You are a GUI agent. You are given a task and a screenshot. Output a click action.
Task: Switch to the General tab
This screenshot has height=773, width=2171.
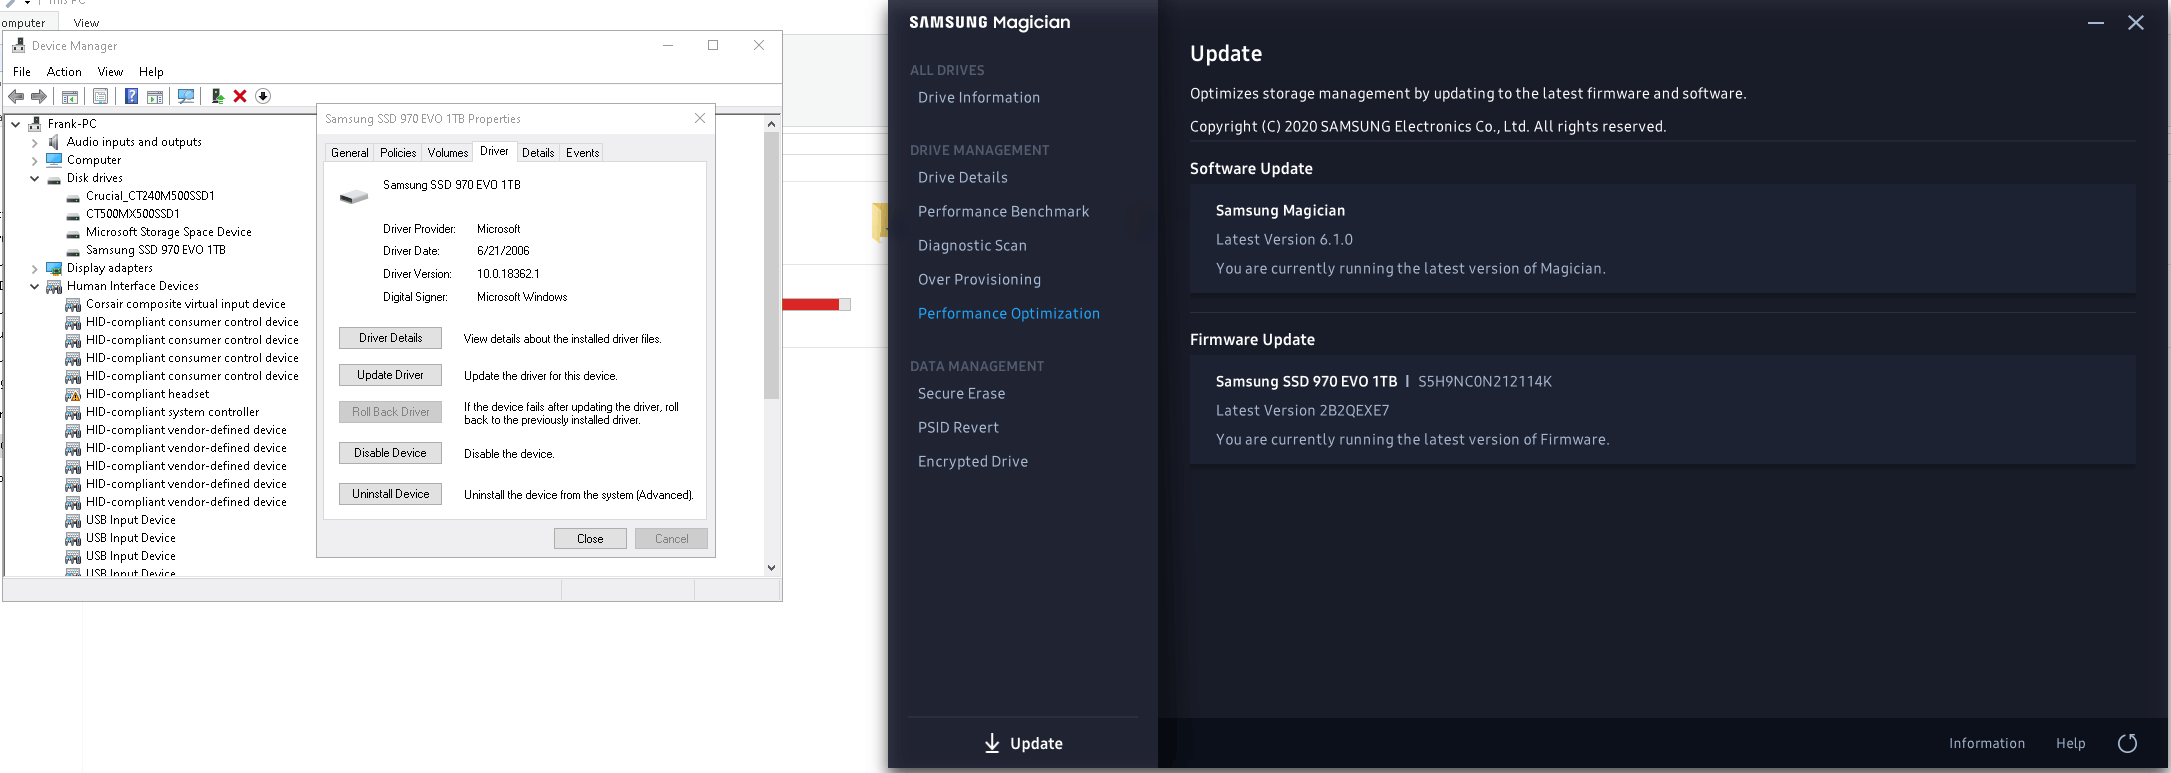click(350, 153)
